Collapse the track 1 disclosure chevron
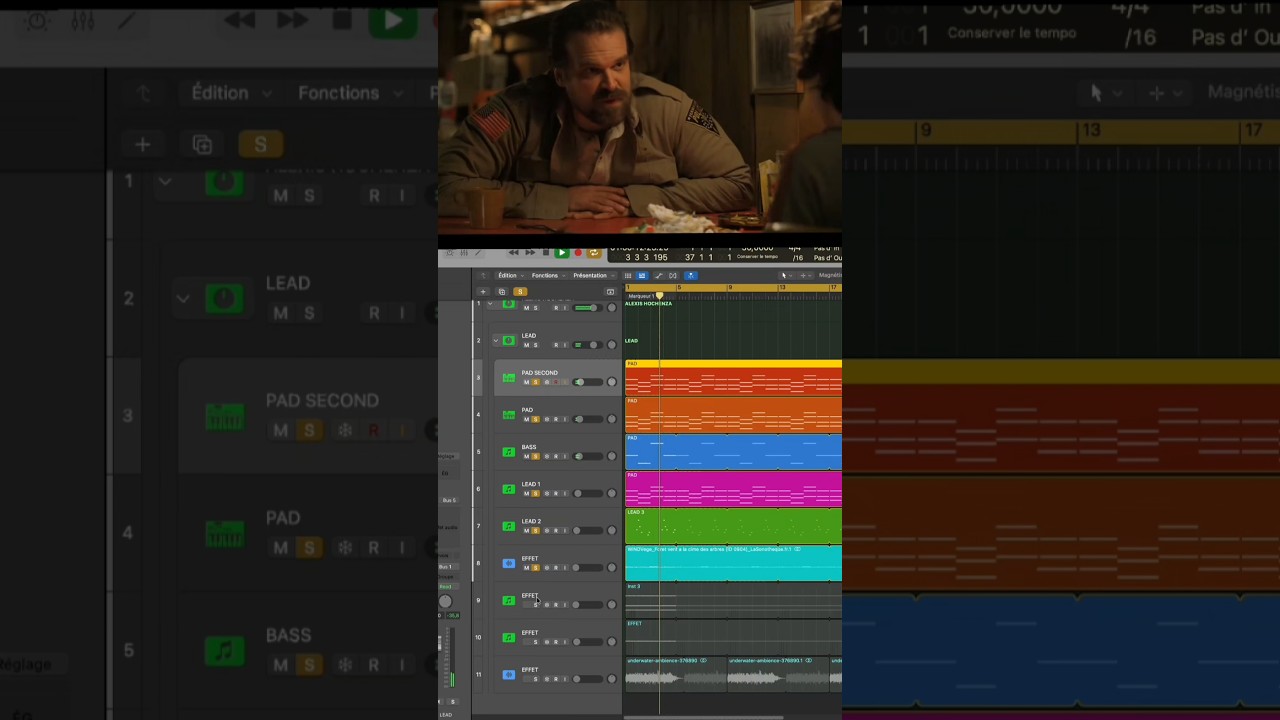 (x=489, y=304)
